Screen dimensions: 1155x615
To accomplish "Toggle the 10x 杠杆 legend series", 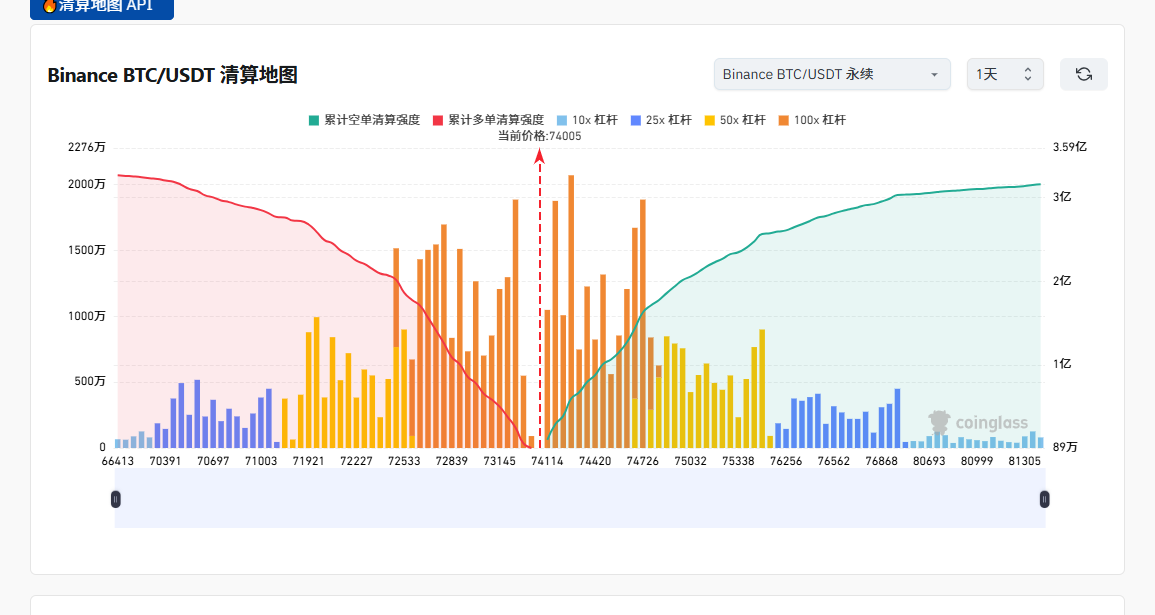I will tap(587, 120).
